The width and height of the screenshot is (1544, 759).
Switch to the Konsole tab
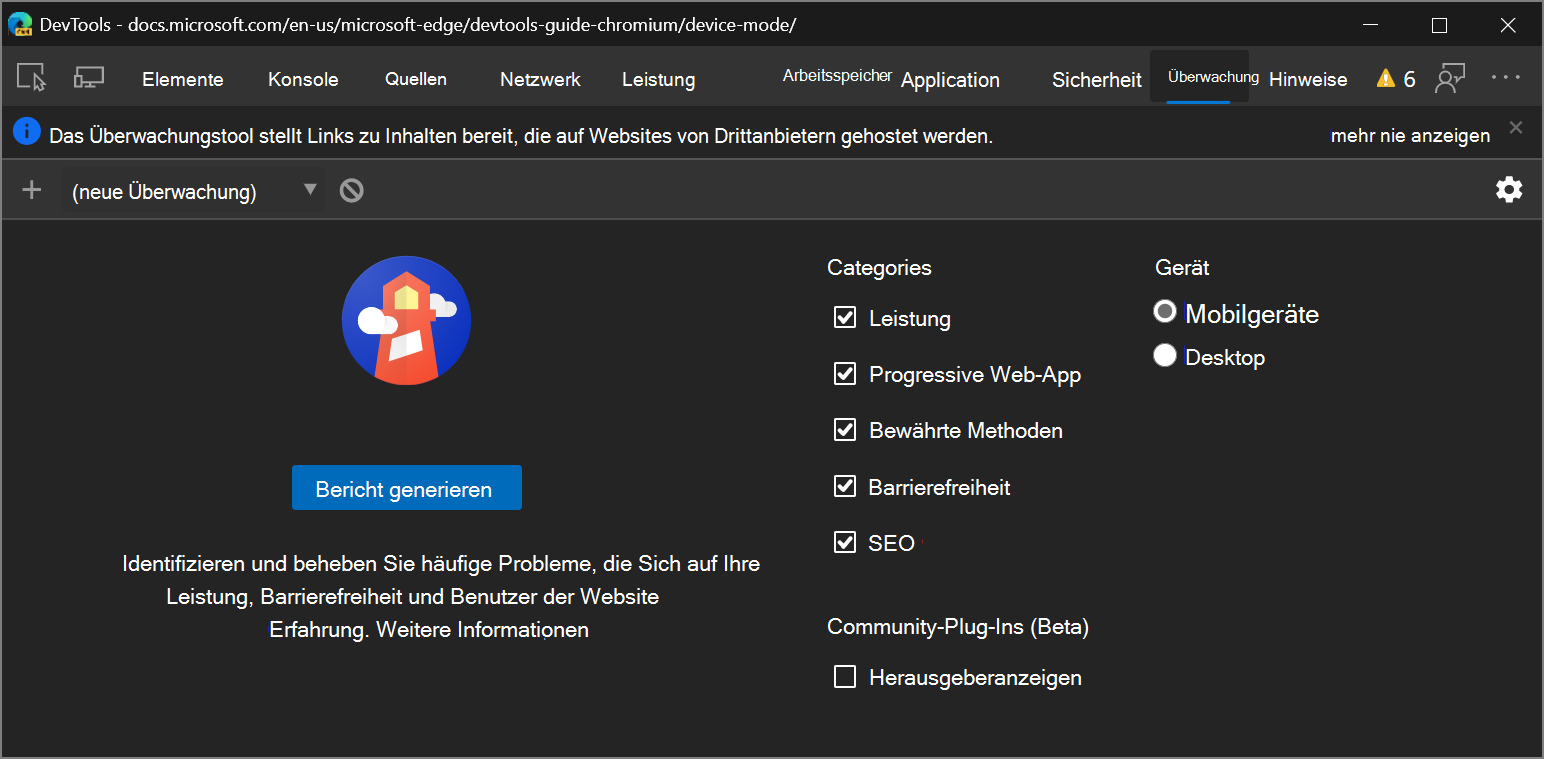[x=303, y=79]
